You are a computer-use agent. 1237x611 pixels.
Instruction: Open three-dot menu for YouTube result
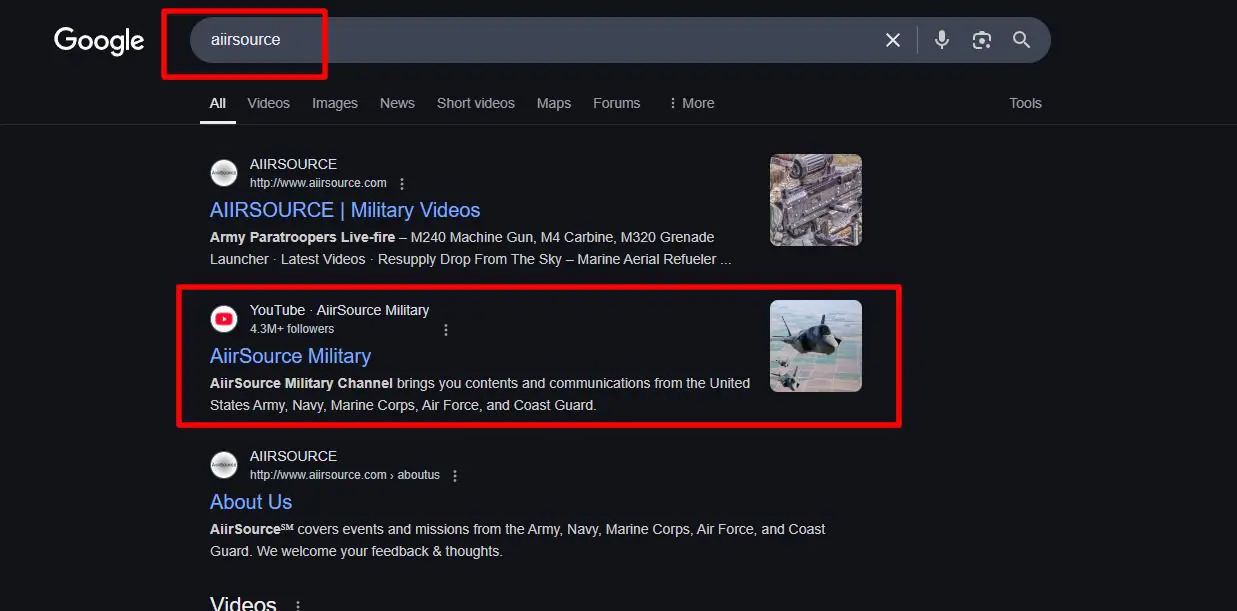click(446, 330)
